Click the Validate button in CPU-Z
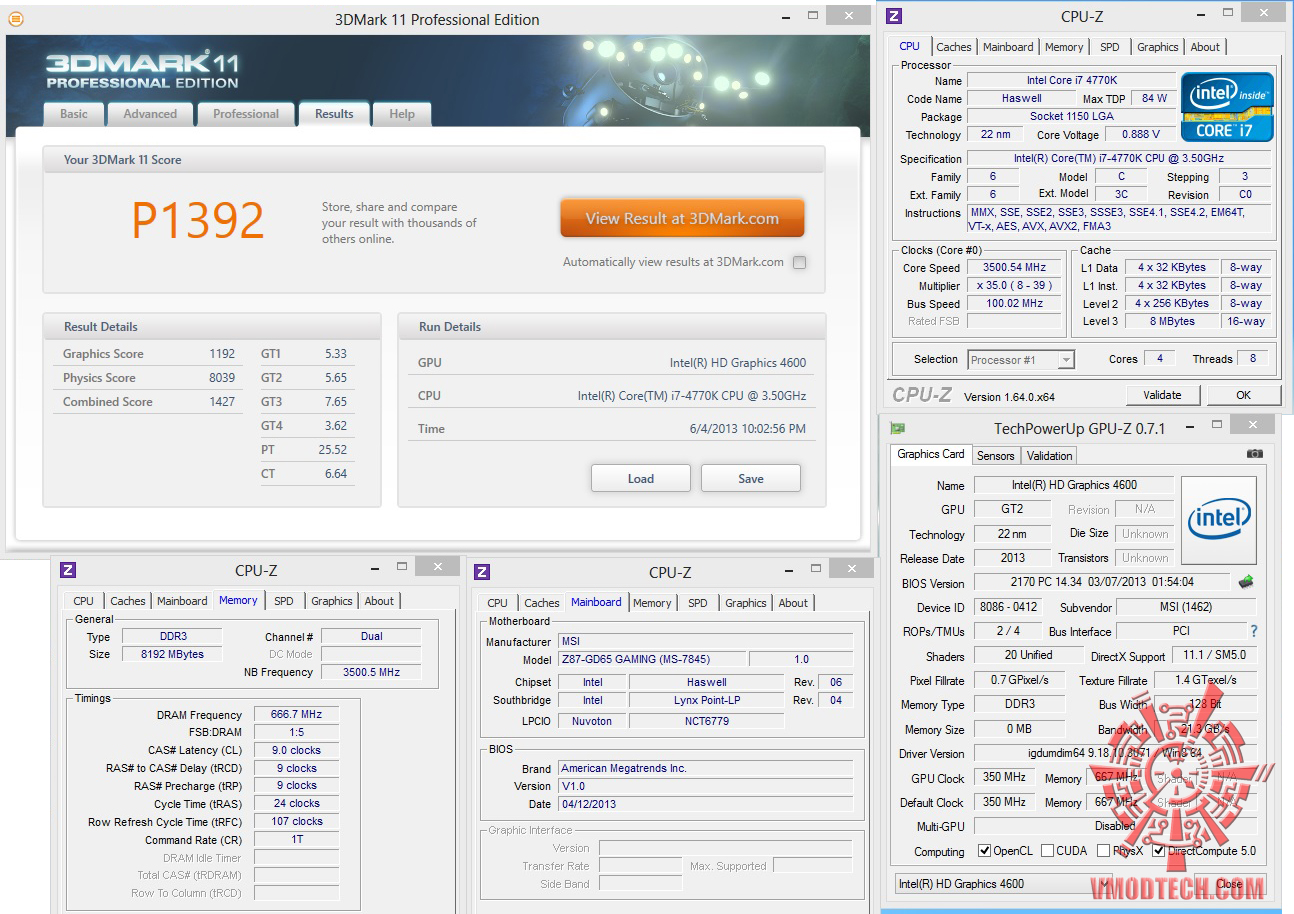The height and width of the screenshot is (914, 1294). (1162, 395)
